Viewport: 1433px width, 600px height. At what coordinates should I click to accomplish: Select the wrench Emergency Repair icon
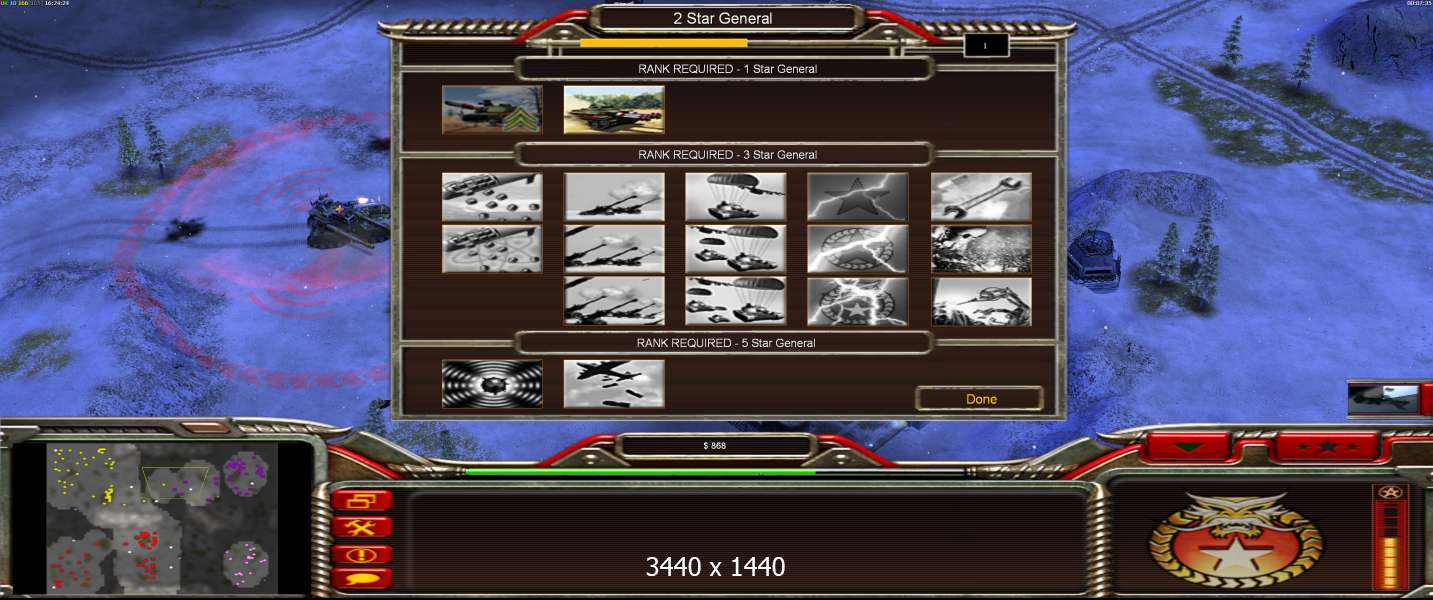[x=981, y=197]
